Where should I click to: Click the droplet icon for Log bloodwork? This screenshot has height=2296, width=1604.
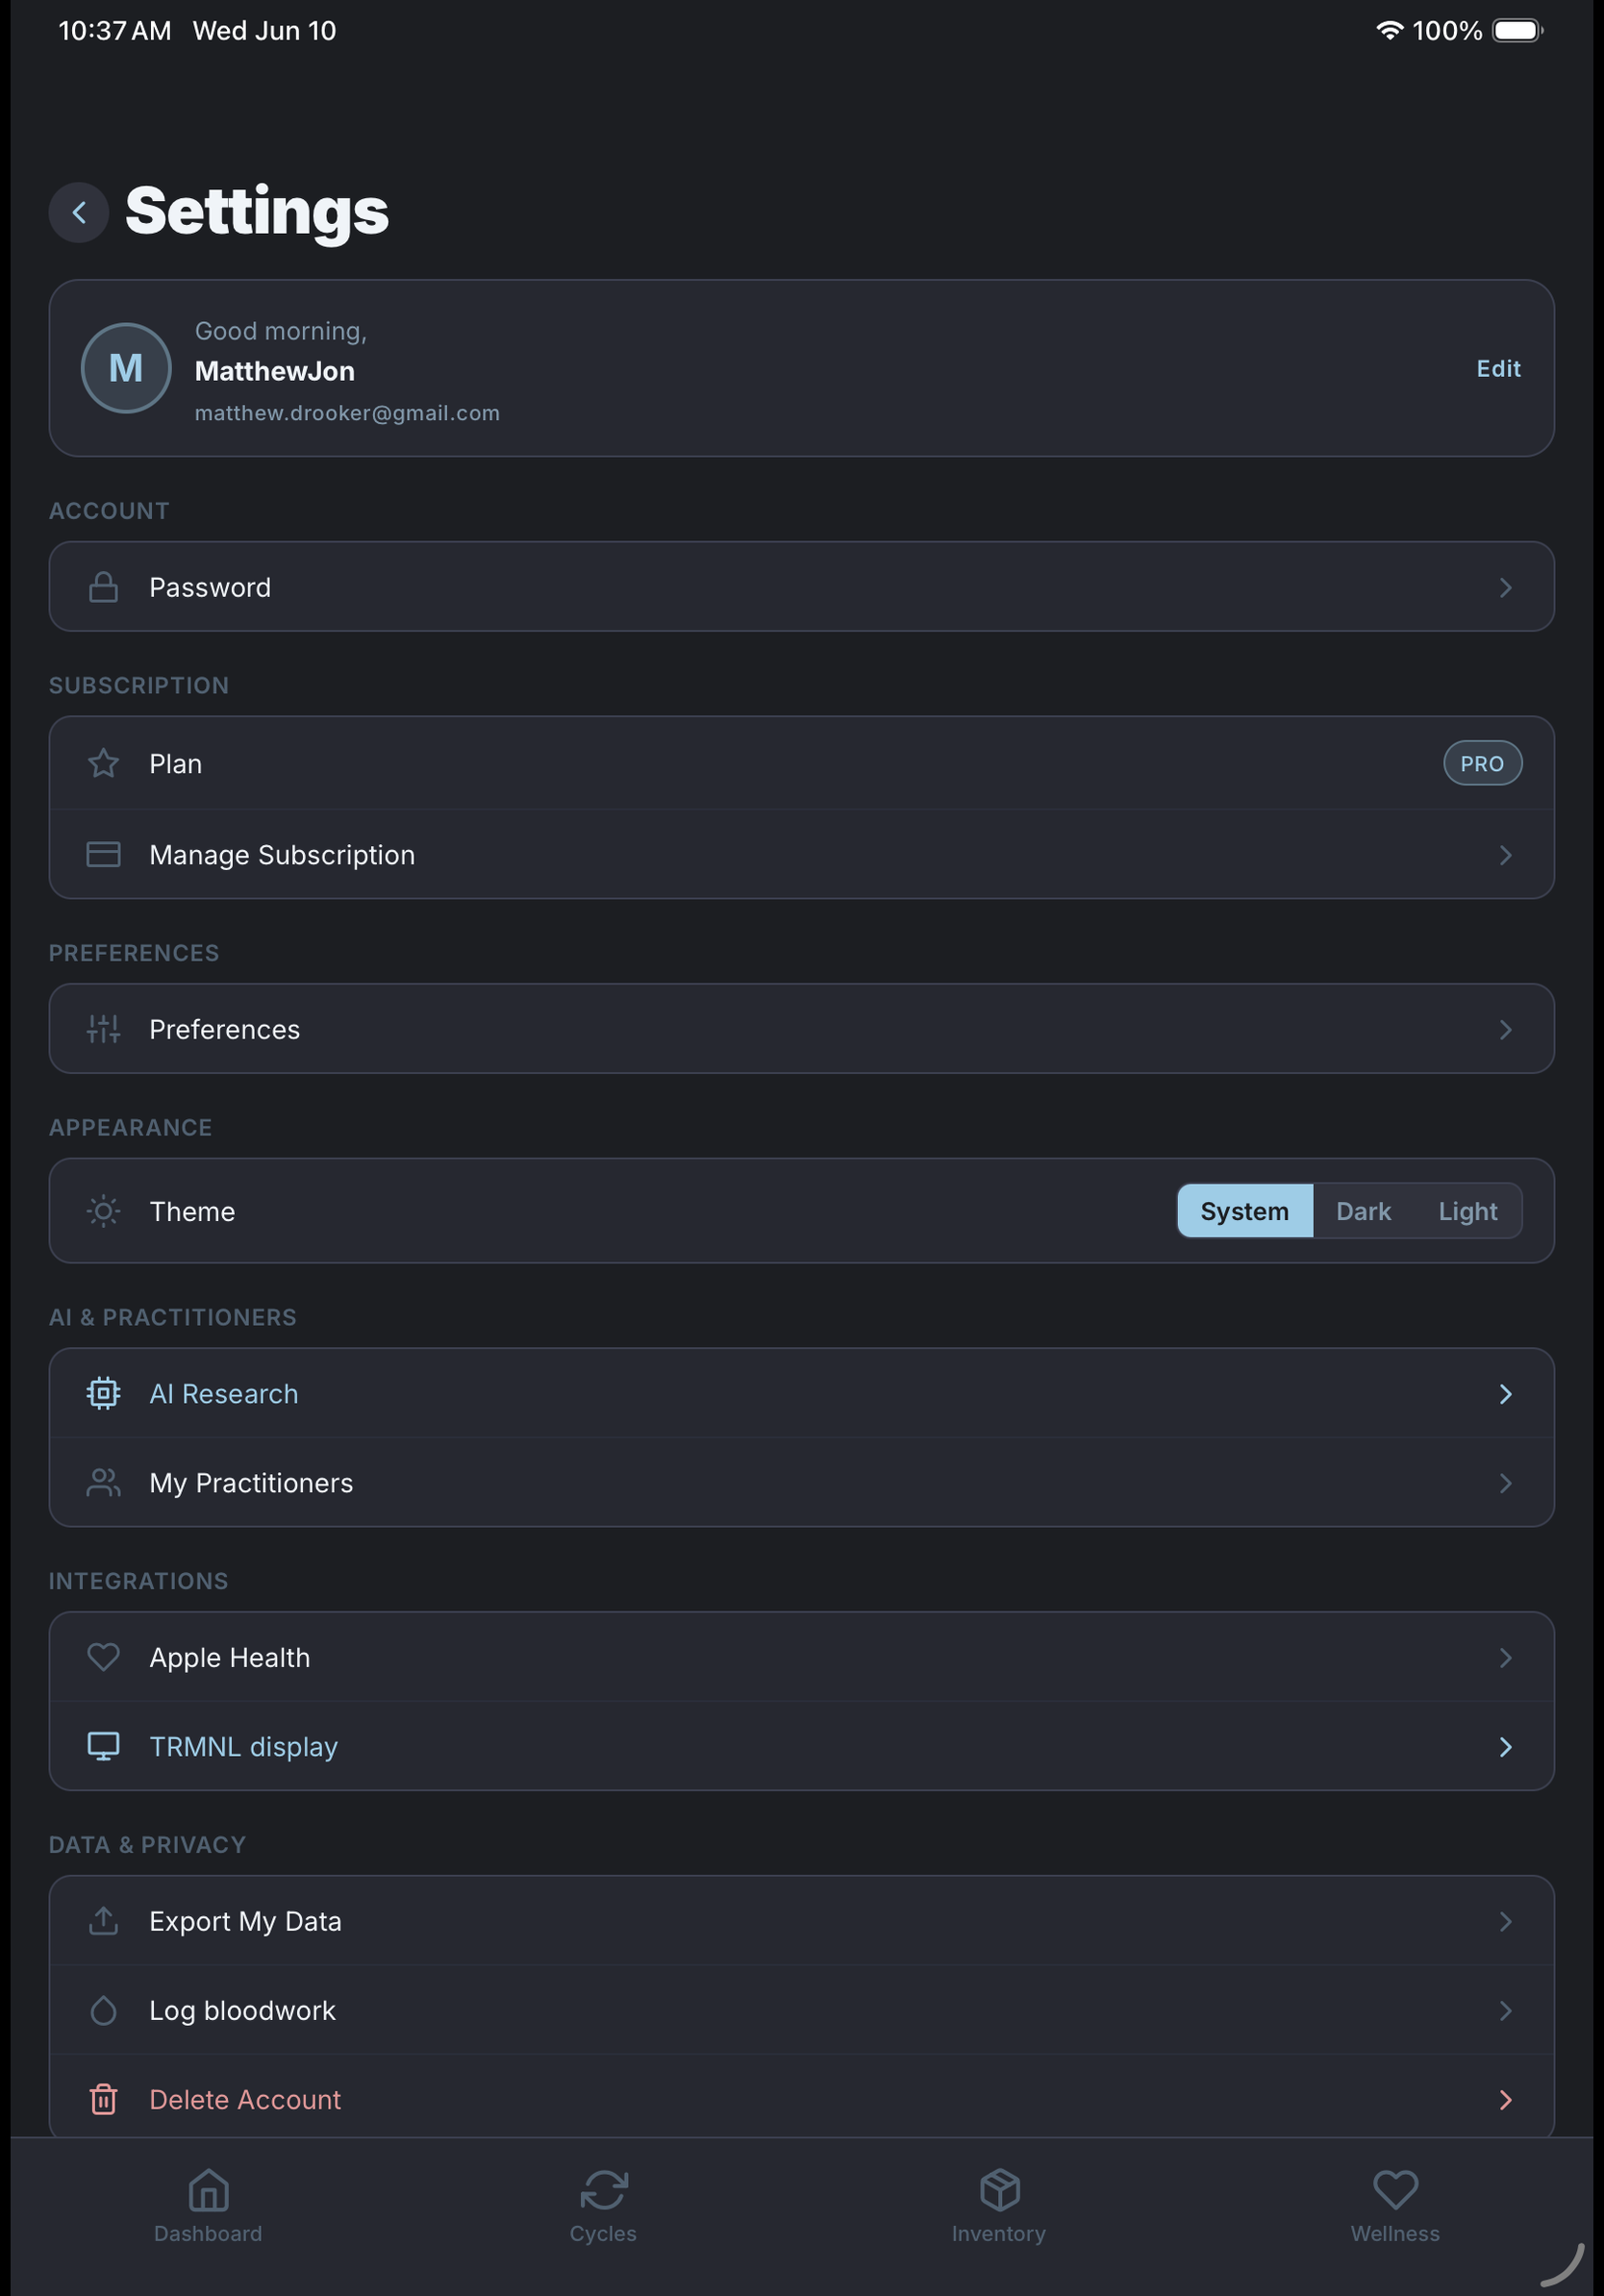(x=103, y=2011)
